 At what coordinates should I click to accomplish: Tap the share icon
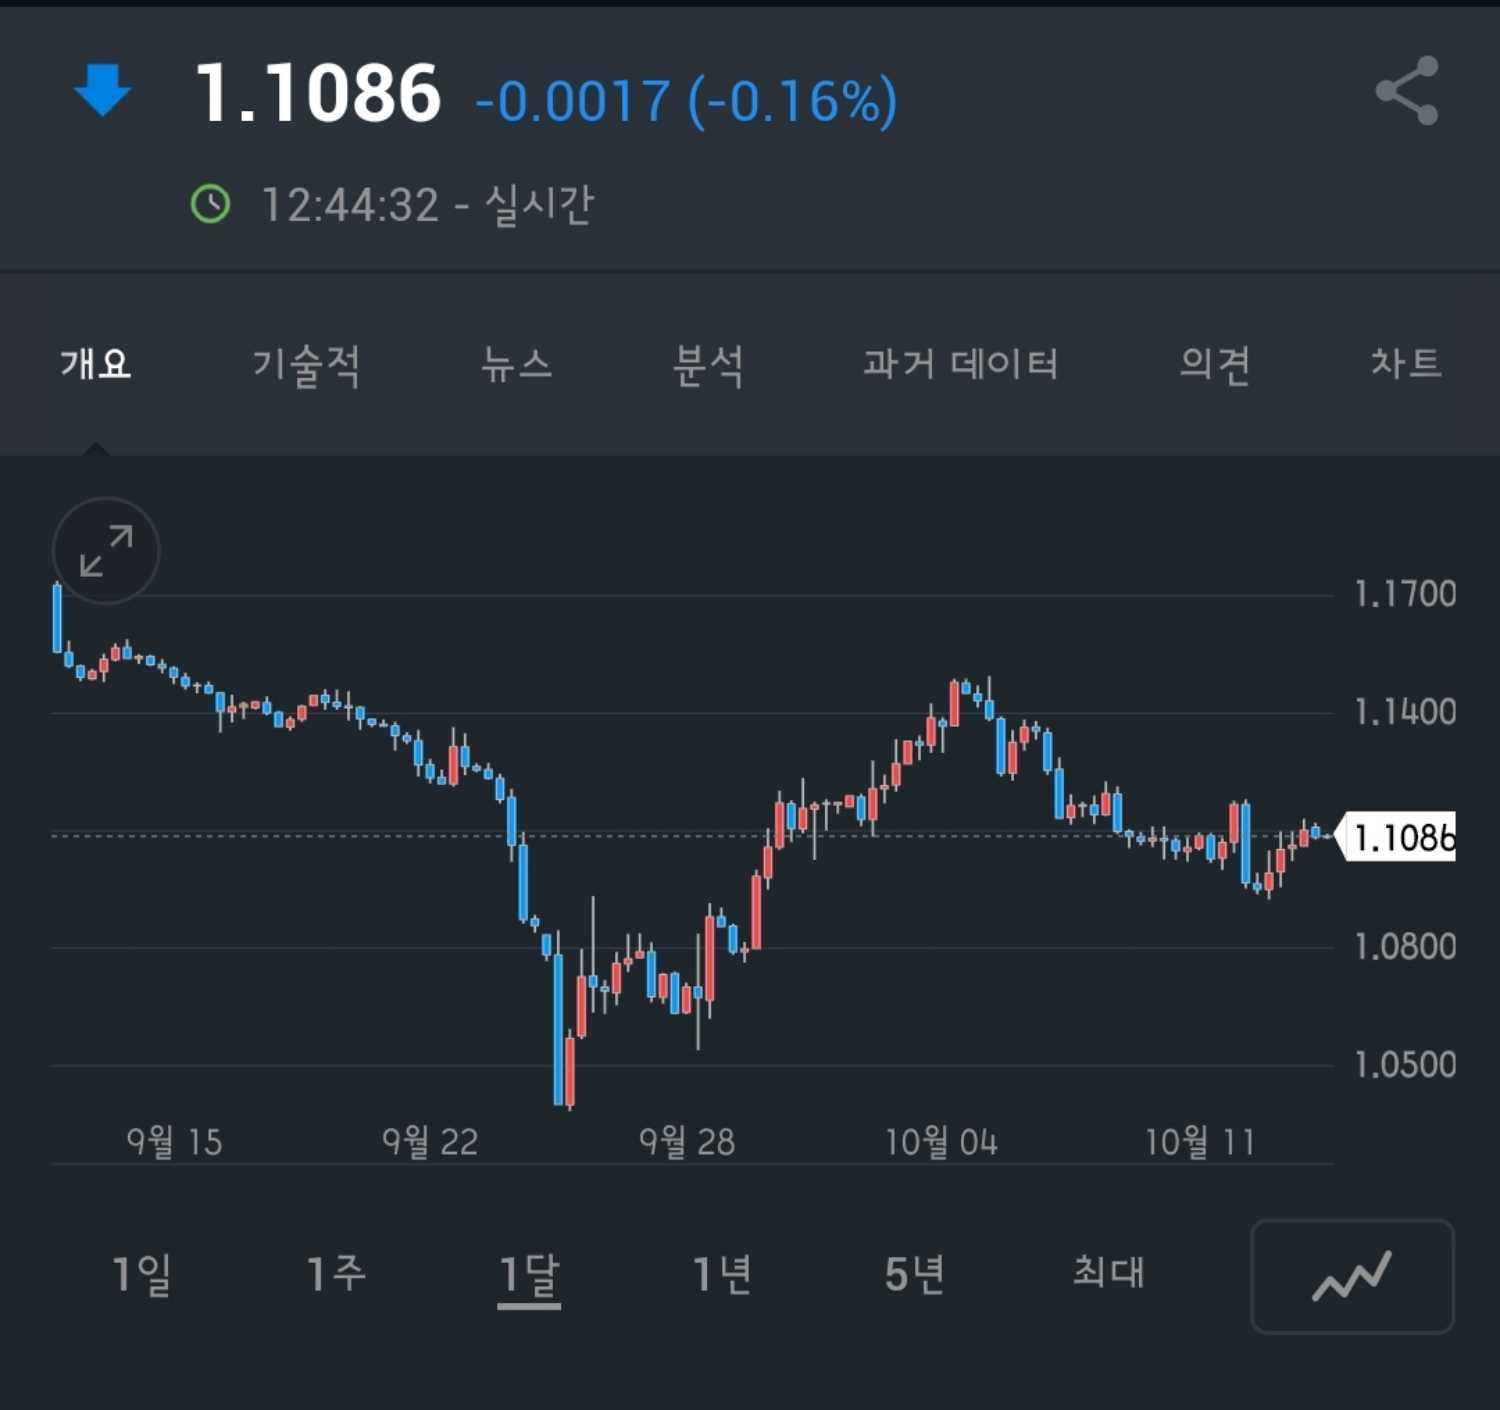coord(1407,91)
